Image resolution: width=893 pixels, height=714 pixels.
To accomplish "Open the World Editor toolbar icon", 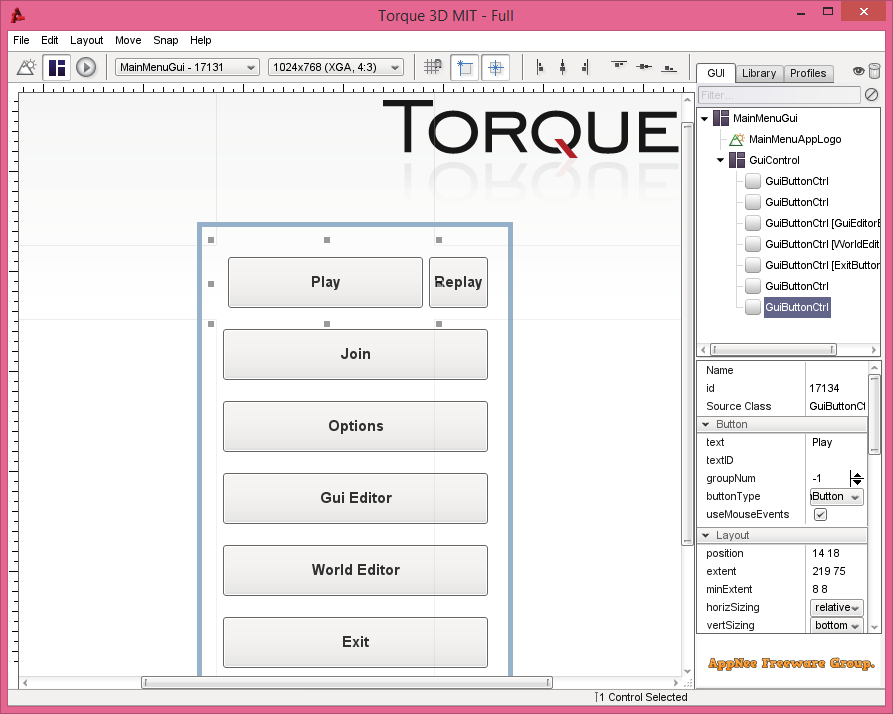I will (x=26, y=67).
